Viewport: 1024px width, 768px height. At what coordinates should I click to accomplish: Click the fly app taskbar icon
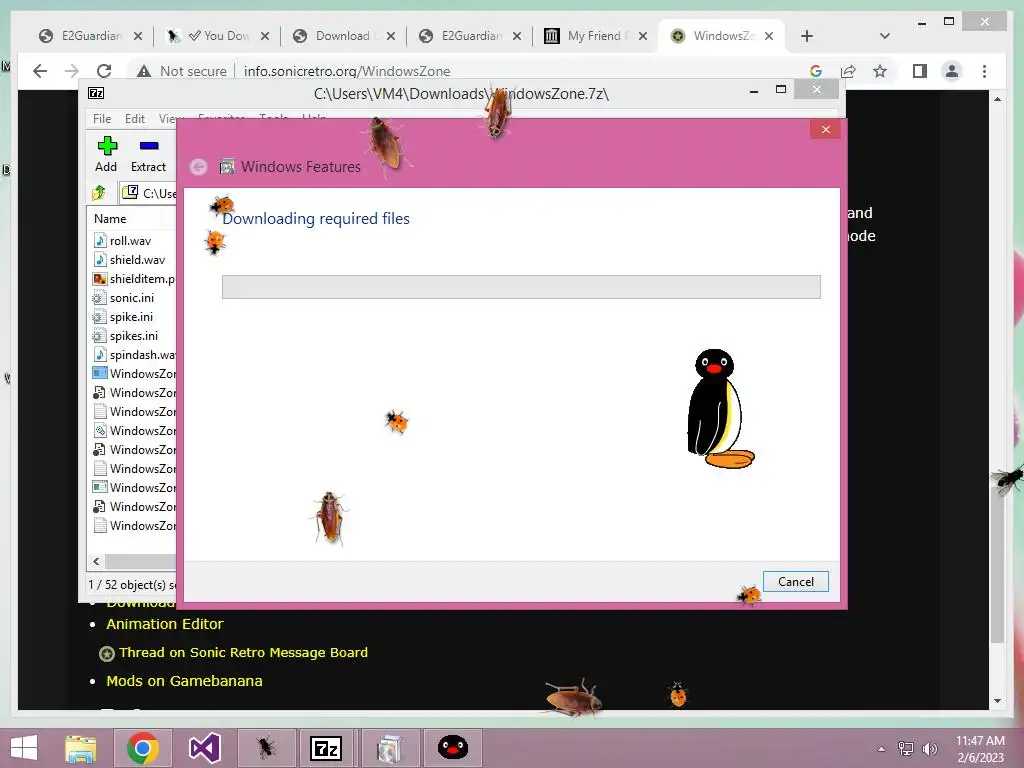coord(266,748)
